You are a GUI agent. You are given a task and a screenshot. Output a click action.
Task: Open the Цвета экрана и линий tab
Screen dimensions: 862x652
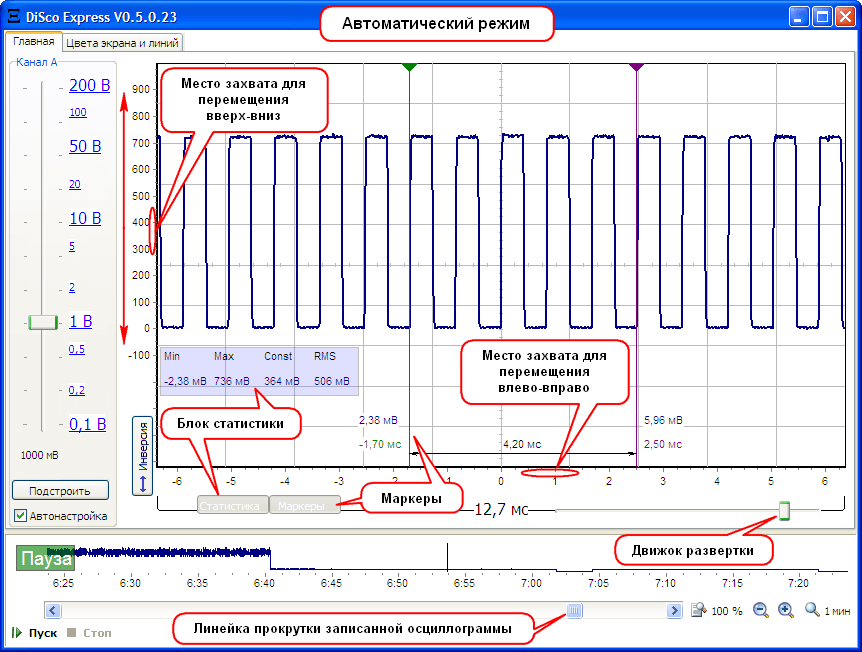pos(122,43)
